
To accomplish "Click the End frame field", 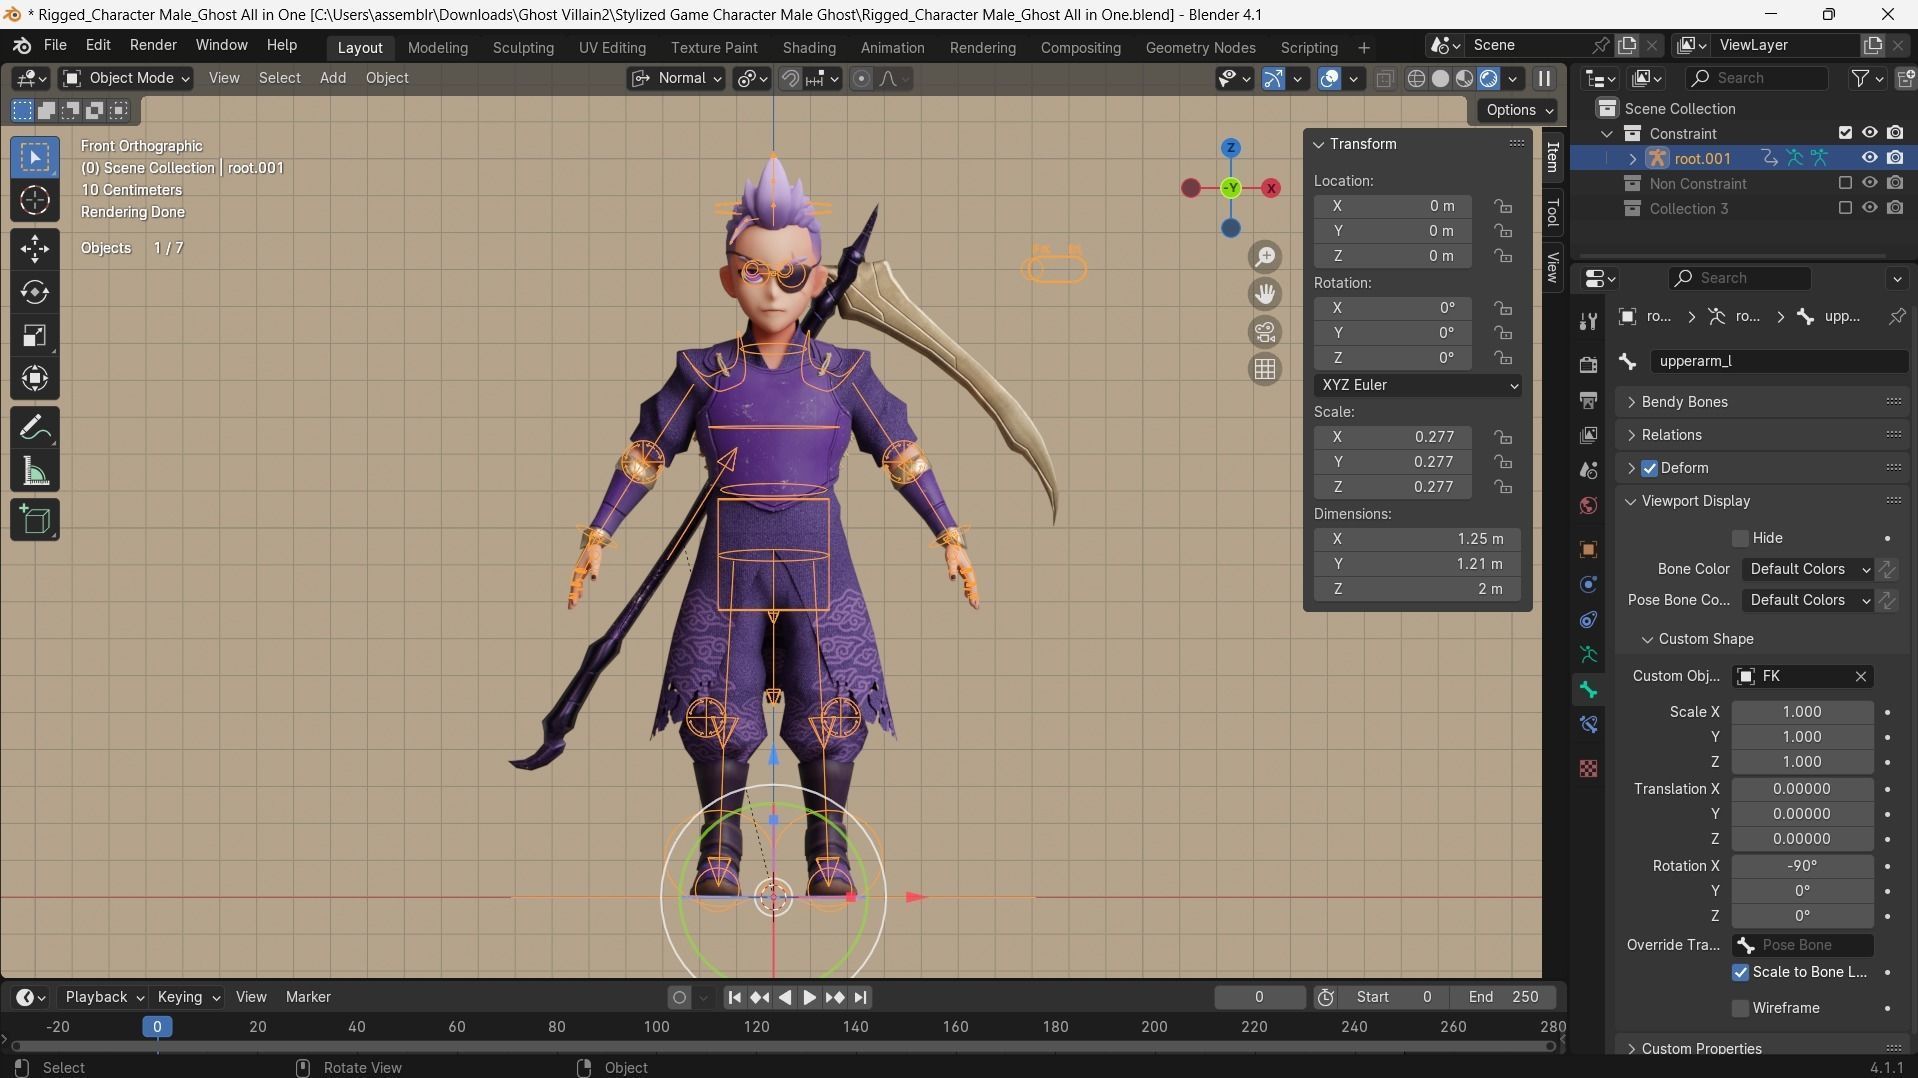I will [1503, 997].
